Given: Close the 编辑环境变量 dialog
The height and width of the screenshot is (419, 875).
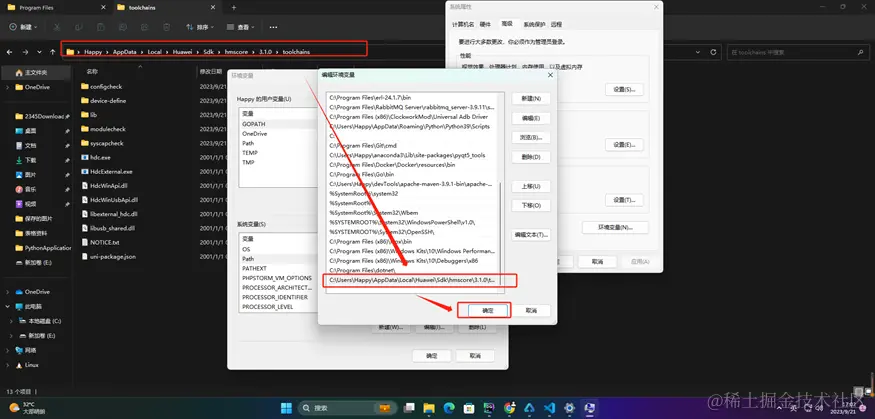Looking at the screenshot, I should (550, 75).
